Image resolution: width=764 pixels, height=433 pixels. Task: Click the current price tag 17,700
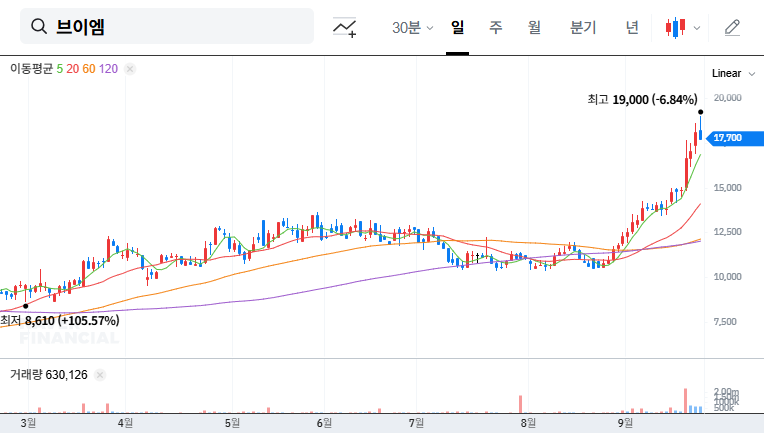coord(735,138)
